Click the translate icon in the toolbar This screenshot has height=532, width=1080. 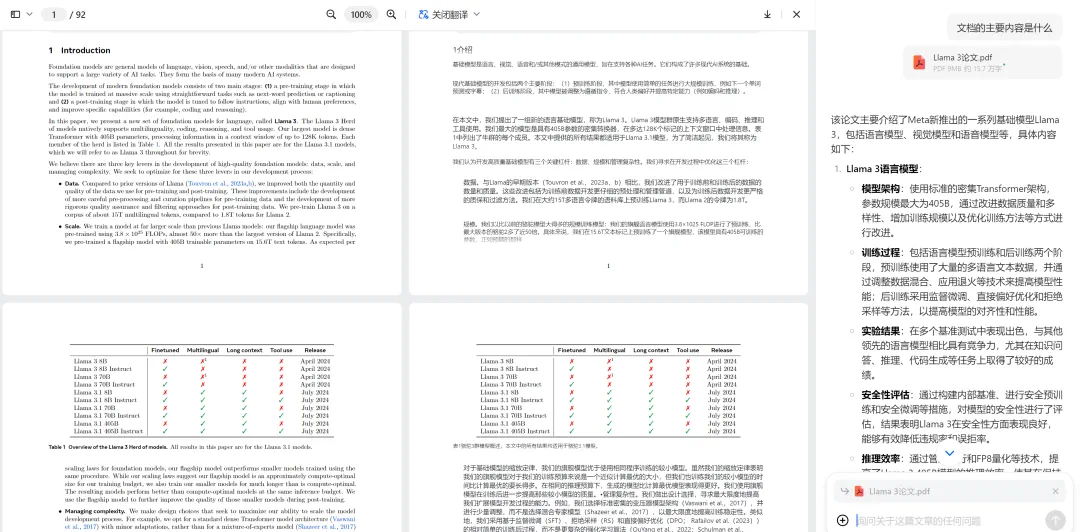point(423,15)
